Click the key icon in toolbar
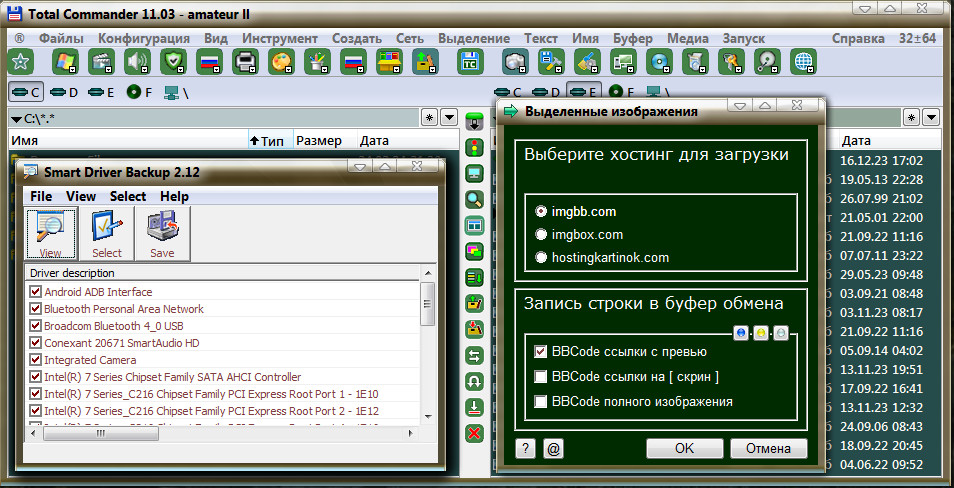The width and height of the screenshot is (954, 488). pyautogui.click(x=731, y=62)
